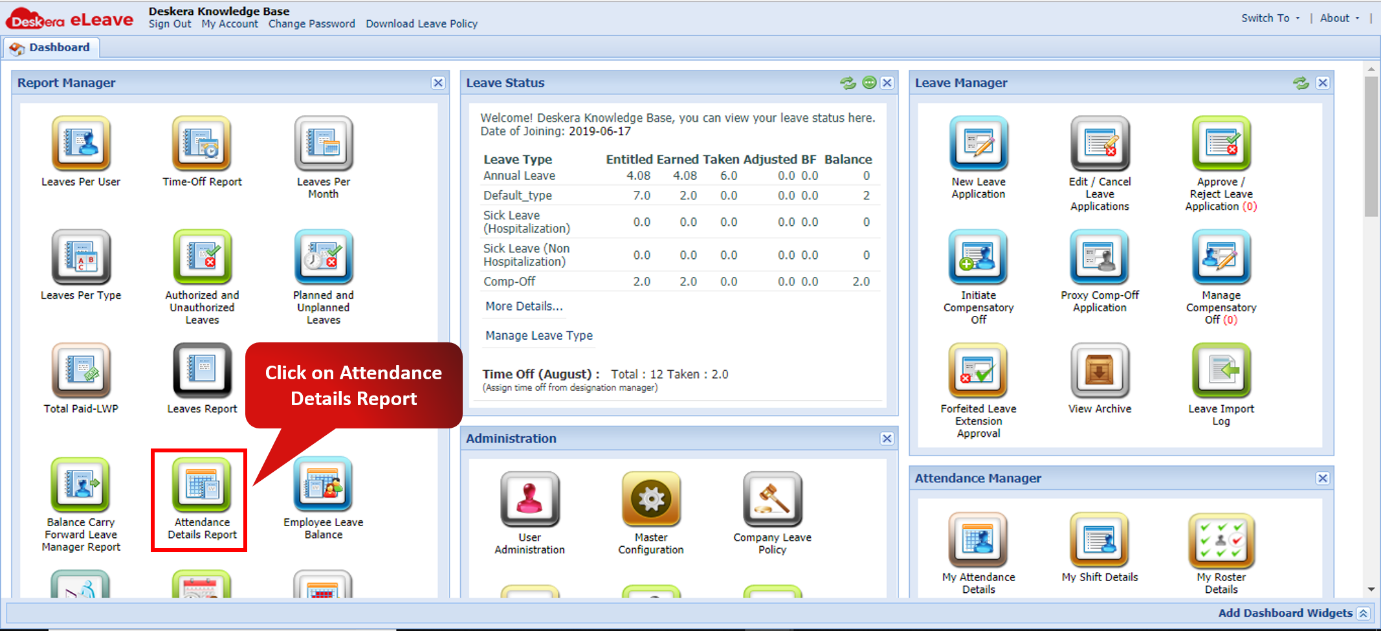
Task: Open the Leave Import Log
Action: tap(1221, 371)
